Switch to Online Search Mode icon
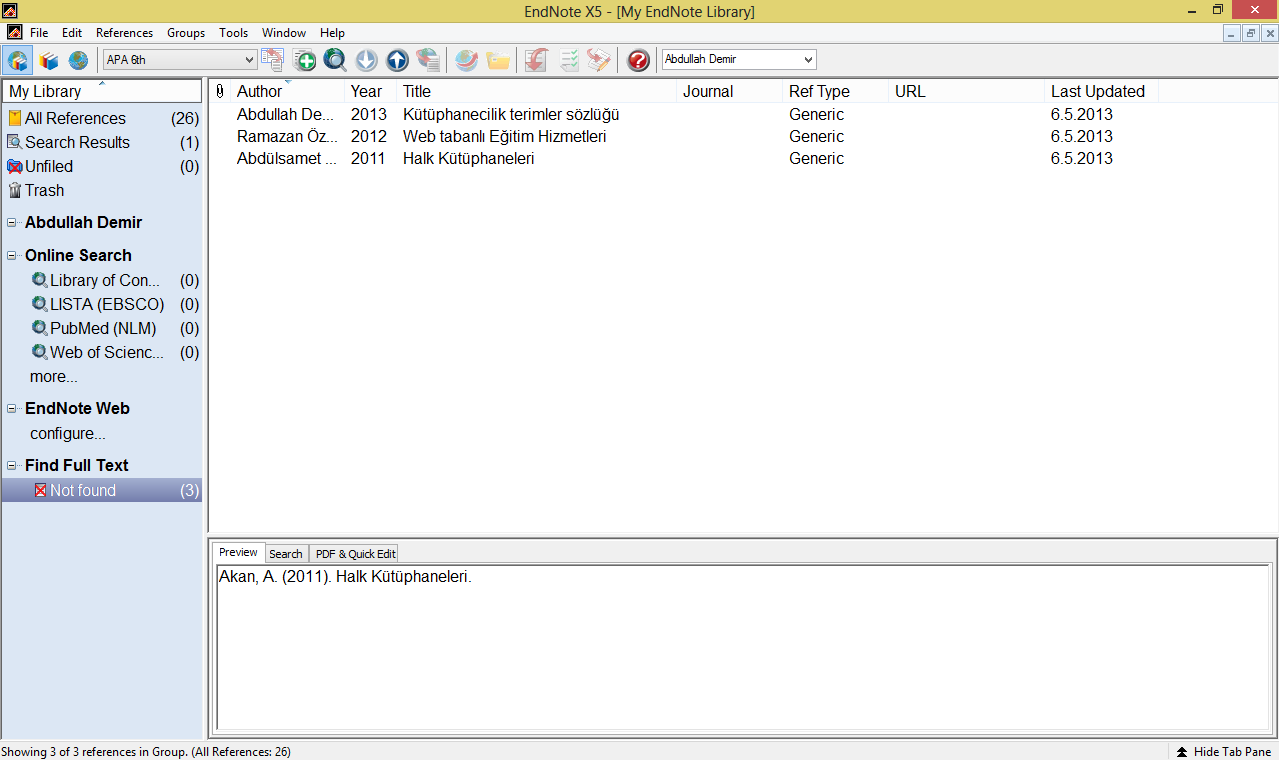 (x=78, y=60)
